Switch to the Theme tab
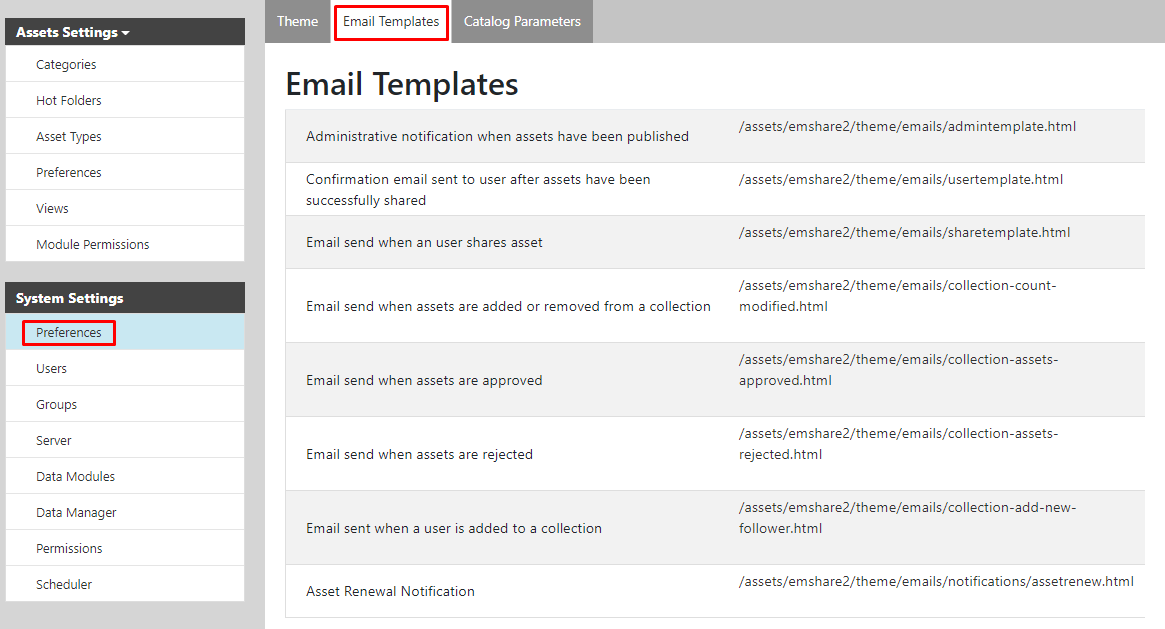 297,20
